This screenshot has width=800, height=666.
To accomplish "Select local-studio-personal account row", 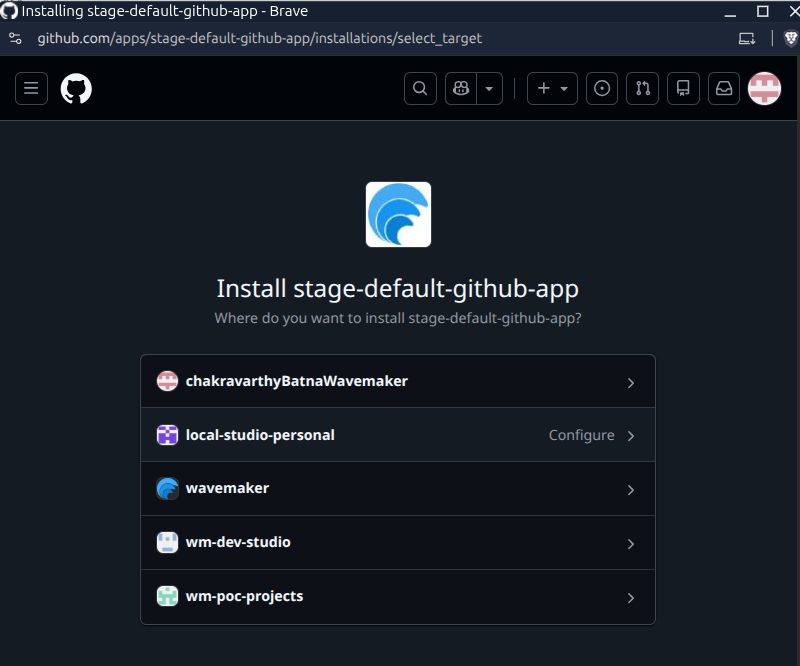I will point(398,435).
